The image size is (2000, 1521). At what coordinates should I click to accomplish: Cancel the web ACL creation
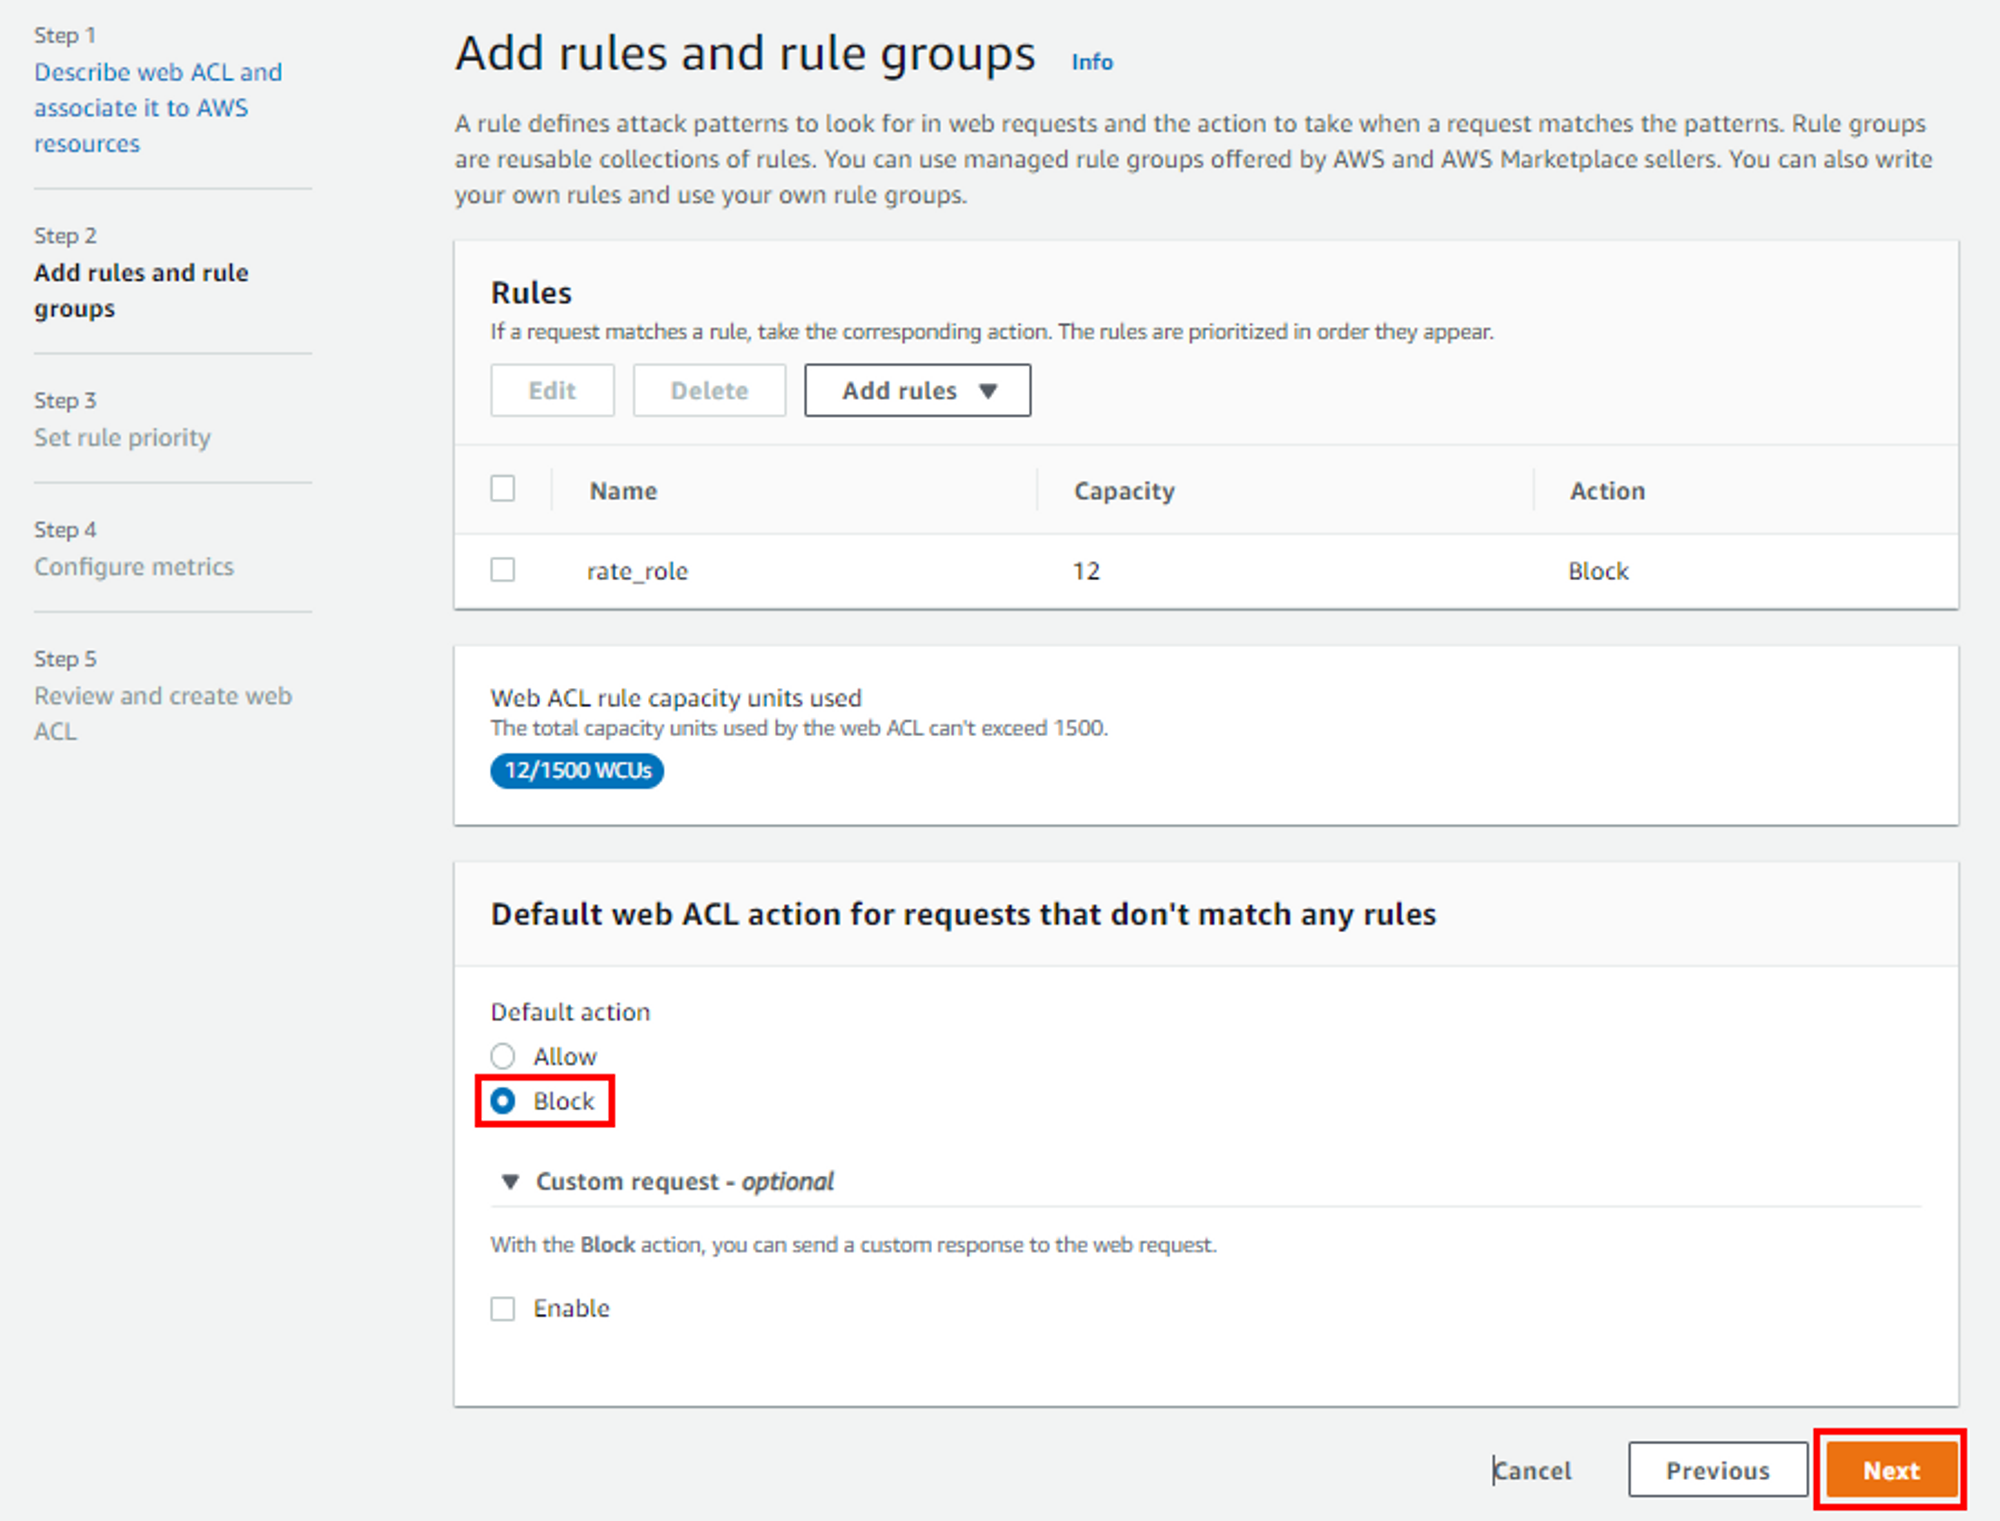click(1532, 1470)
